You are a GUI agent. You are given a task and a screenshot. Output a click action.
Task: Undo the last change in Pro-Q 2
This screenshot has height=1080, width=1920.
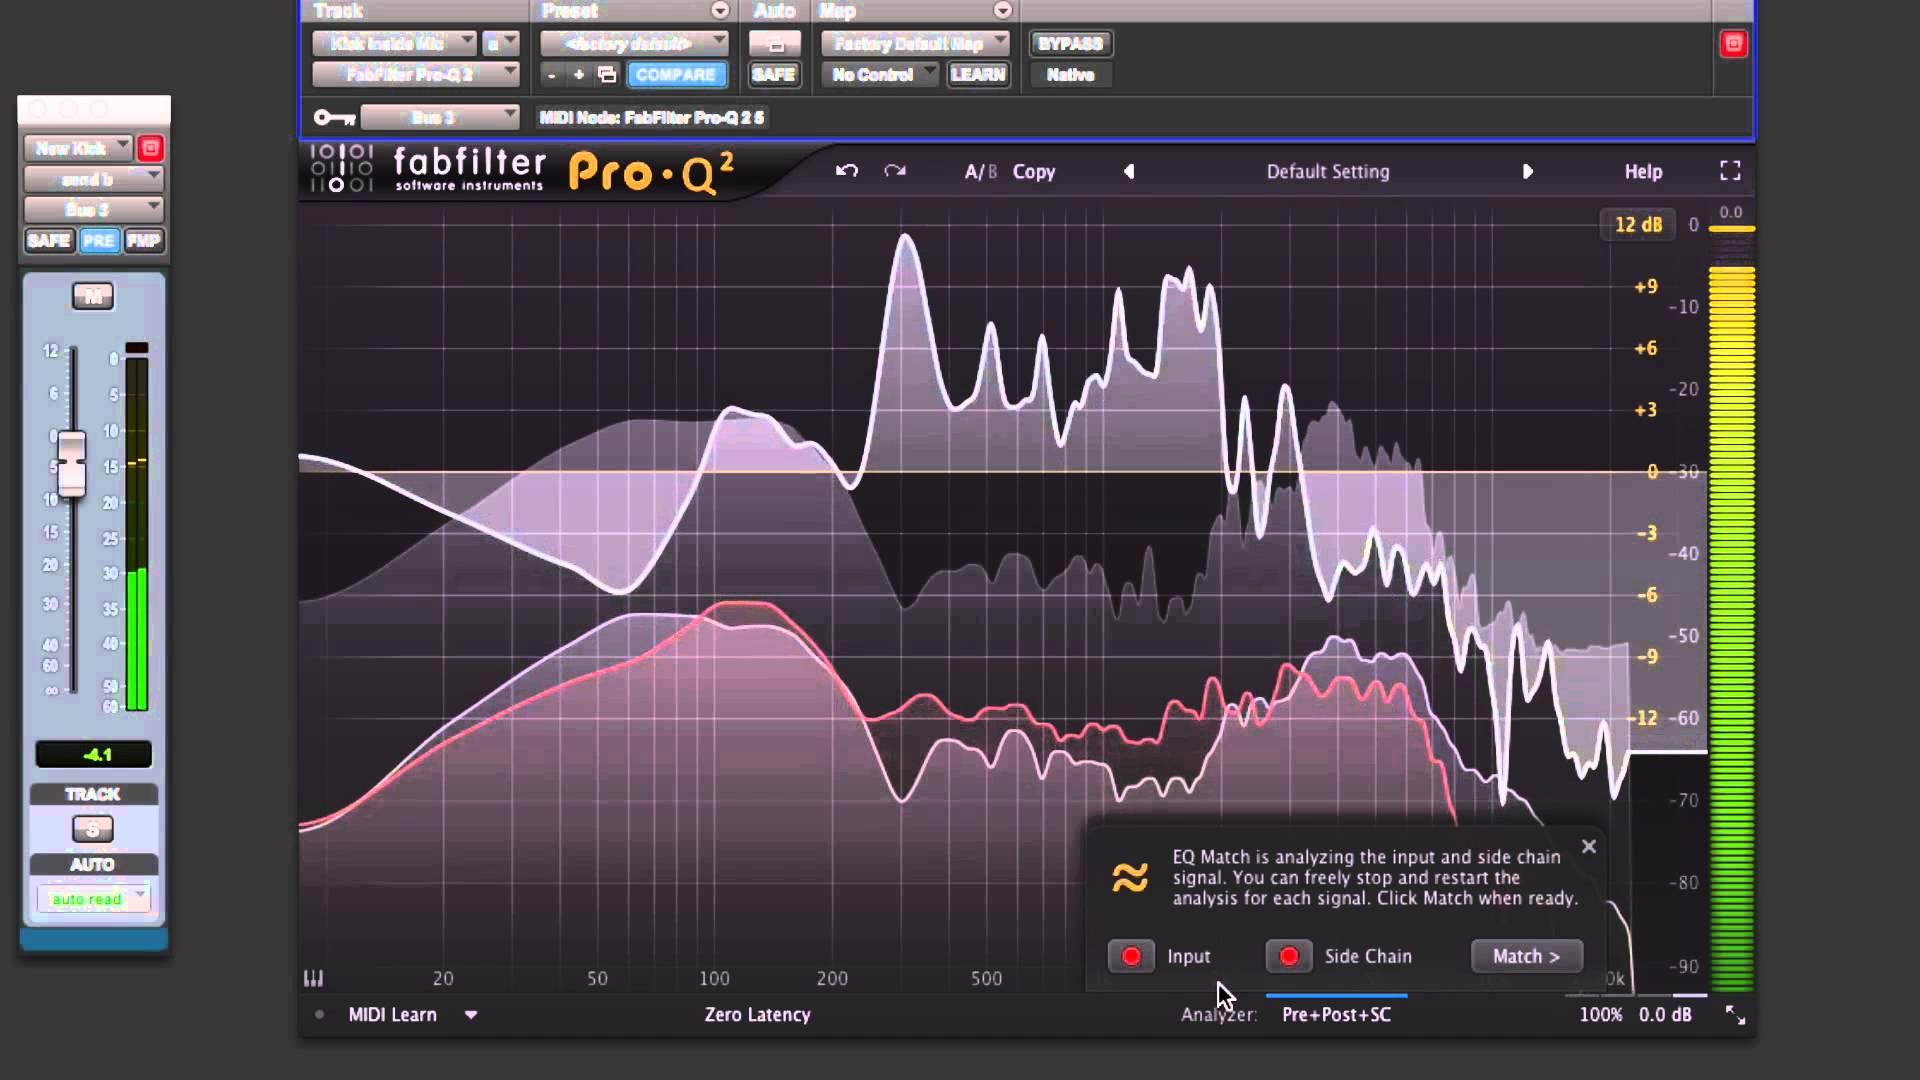846,171
